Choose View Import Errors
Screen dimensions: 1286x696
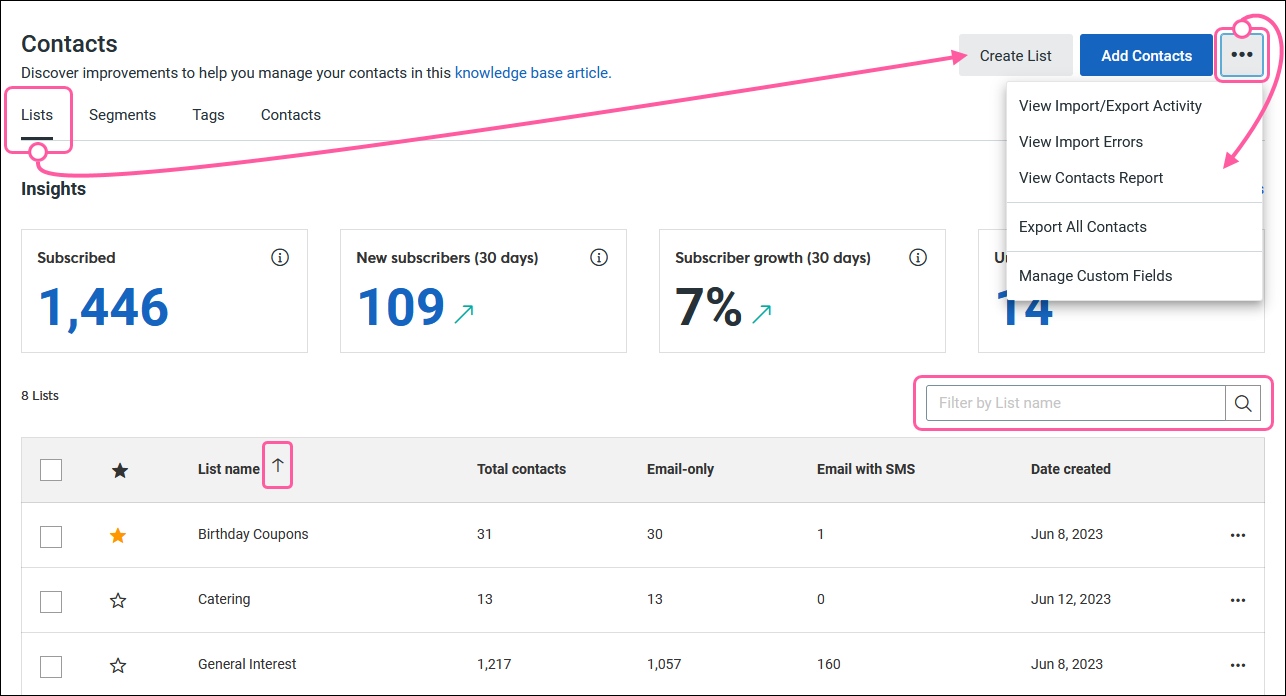(1134, 142)
